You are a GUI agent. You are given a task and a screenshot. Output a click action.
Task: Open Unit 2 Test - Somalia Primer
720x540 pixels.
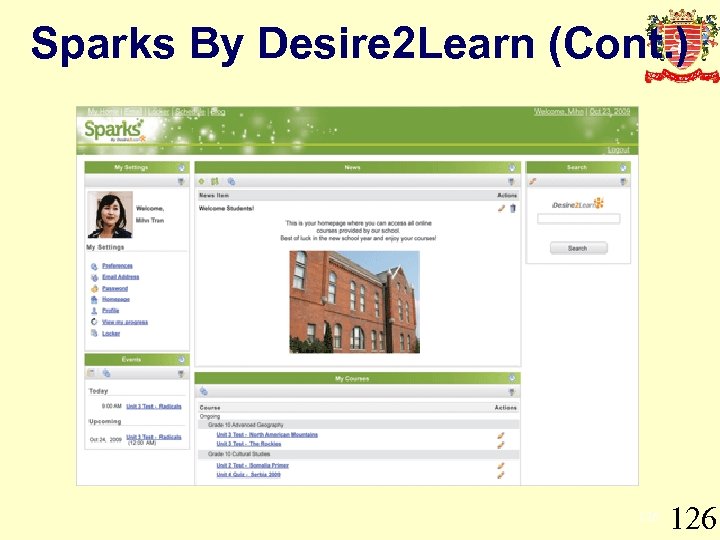(253, 465)
